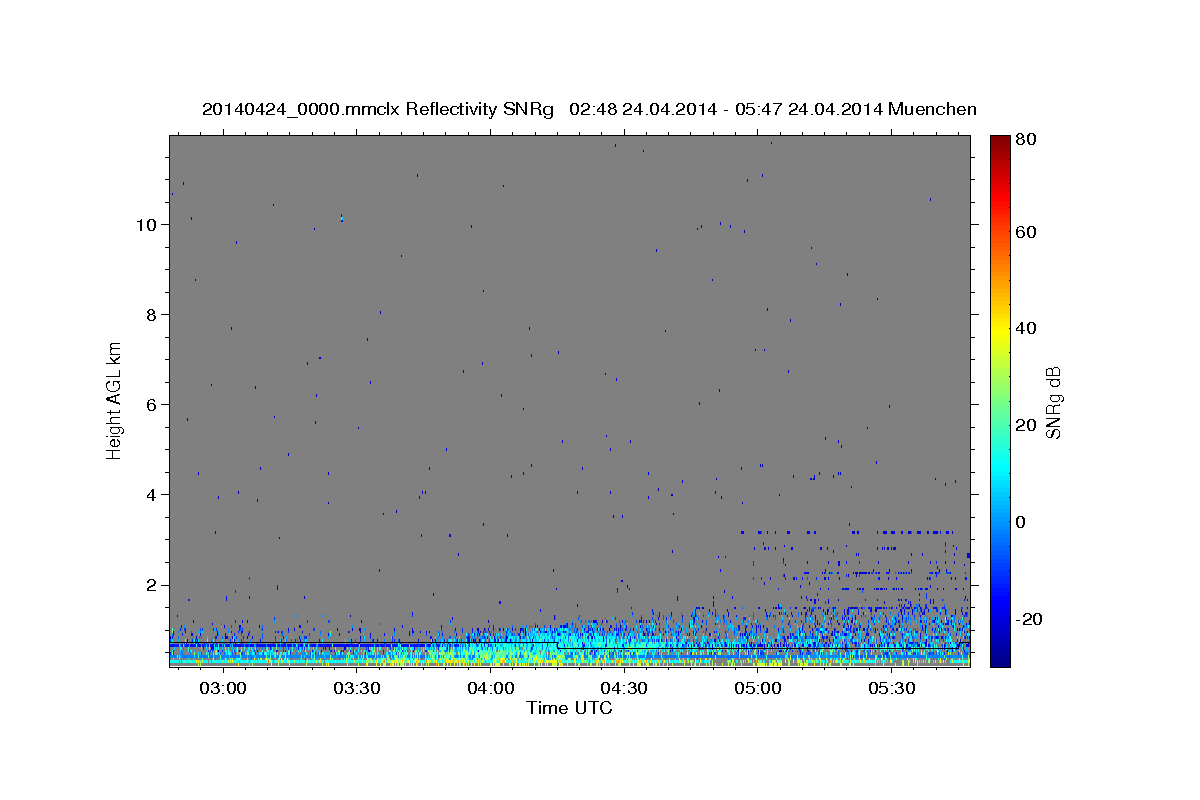Click the height tick label 6
1200x800 pixels.
(x=150, y=405)
